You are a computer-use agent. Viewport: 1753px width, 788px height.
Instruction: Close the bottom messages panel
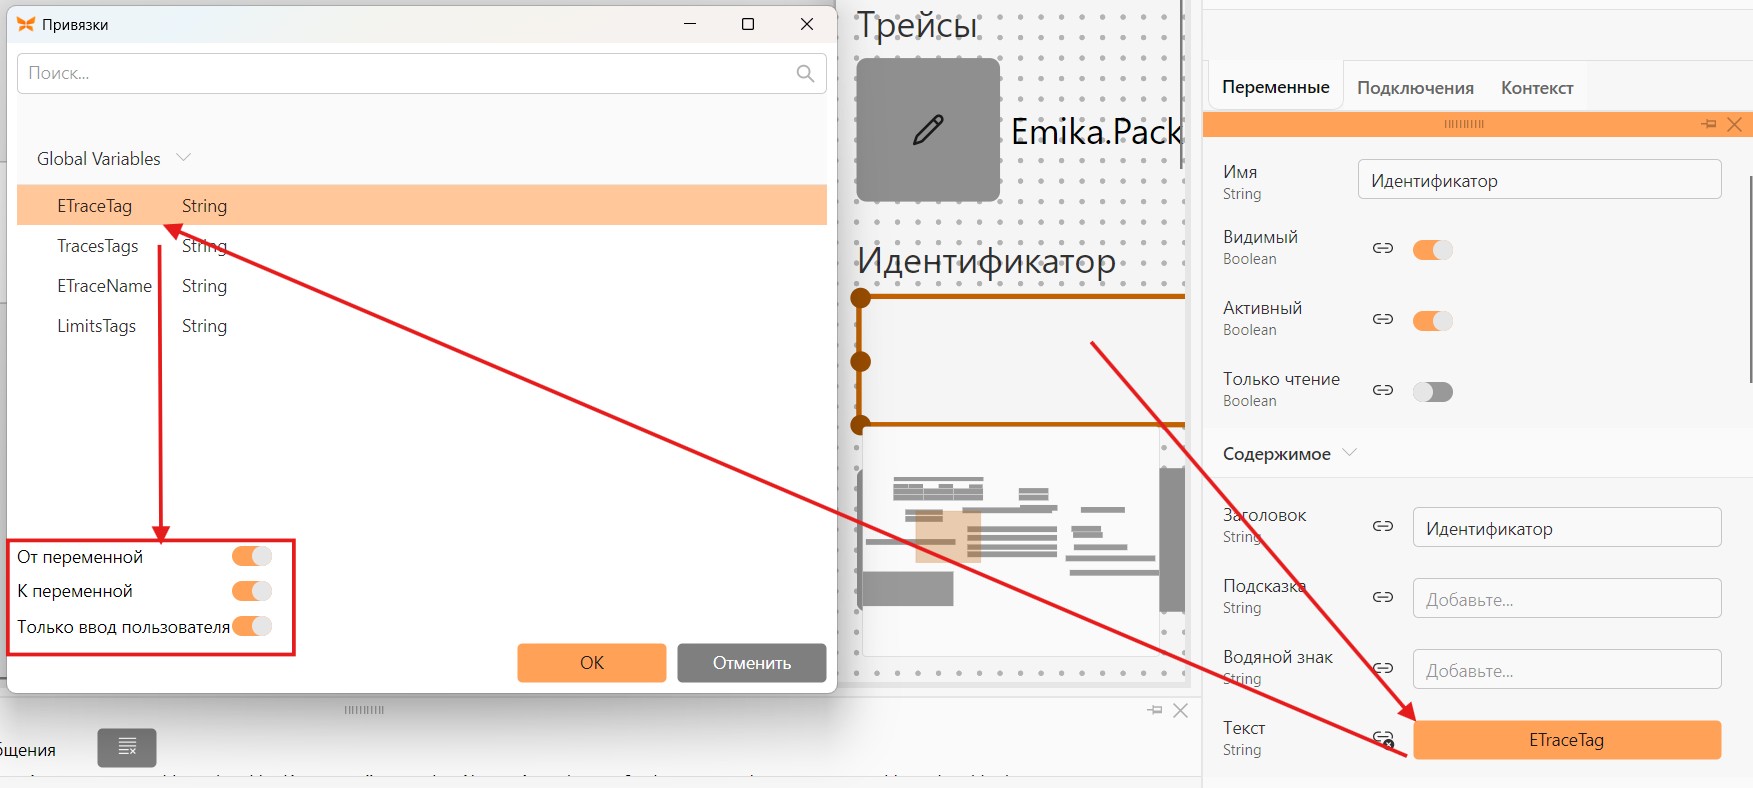1181,710
